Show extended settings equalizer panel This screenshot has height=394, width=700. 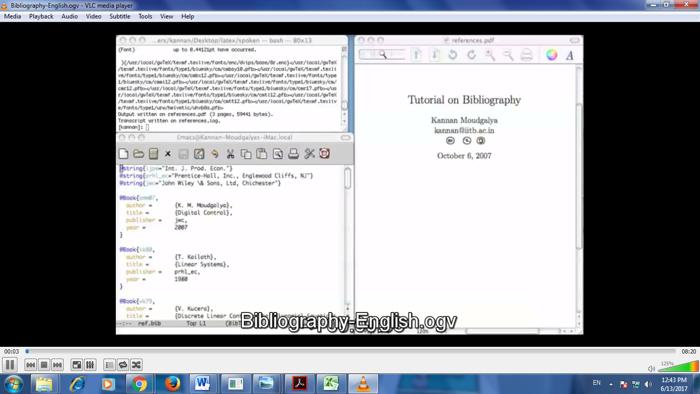[90, 365]
